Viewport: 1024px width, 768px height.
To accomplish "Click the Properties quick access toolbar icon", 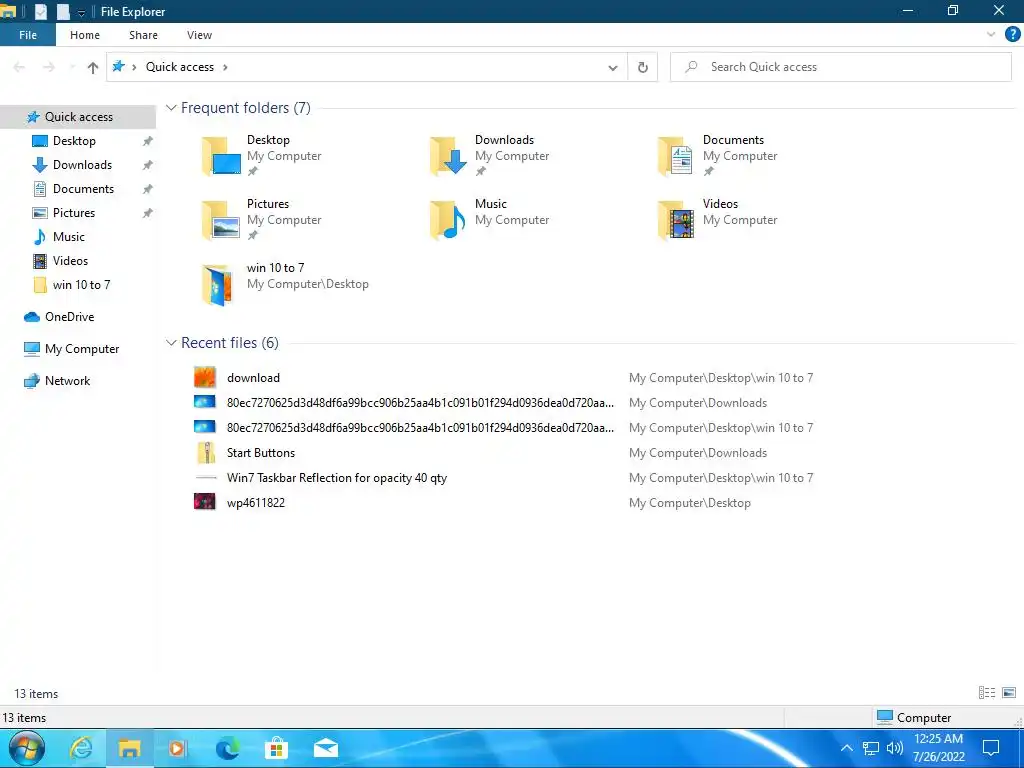I will (41, 12).
